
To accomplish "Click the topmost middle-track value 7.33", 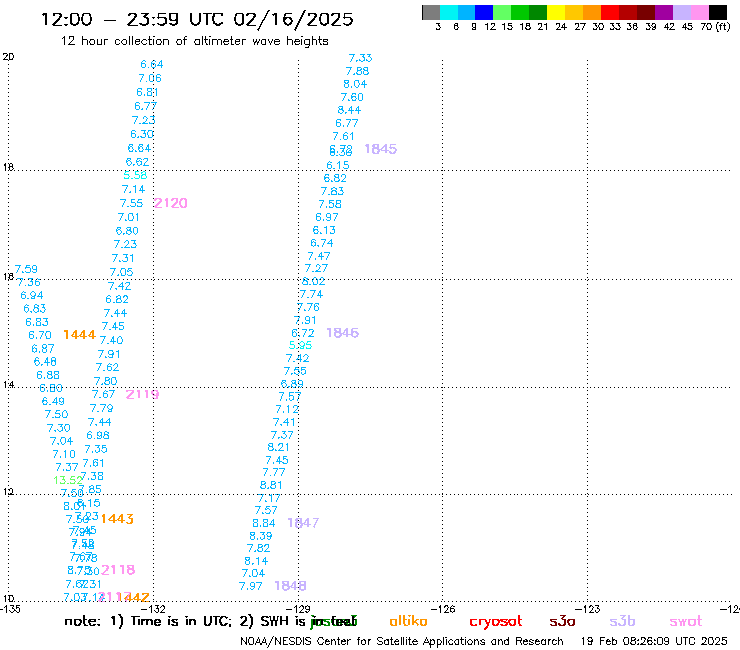I will pyautogui.click(x=360, y=58).
